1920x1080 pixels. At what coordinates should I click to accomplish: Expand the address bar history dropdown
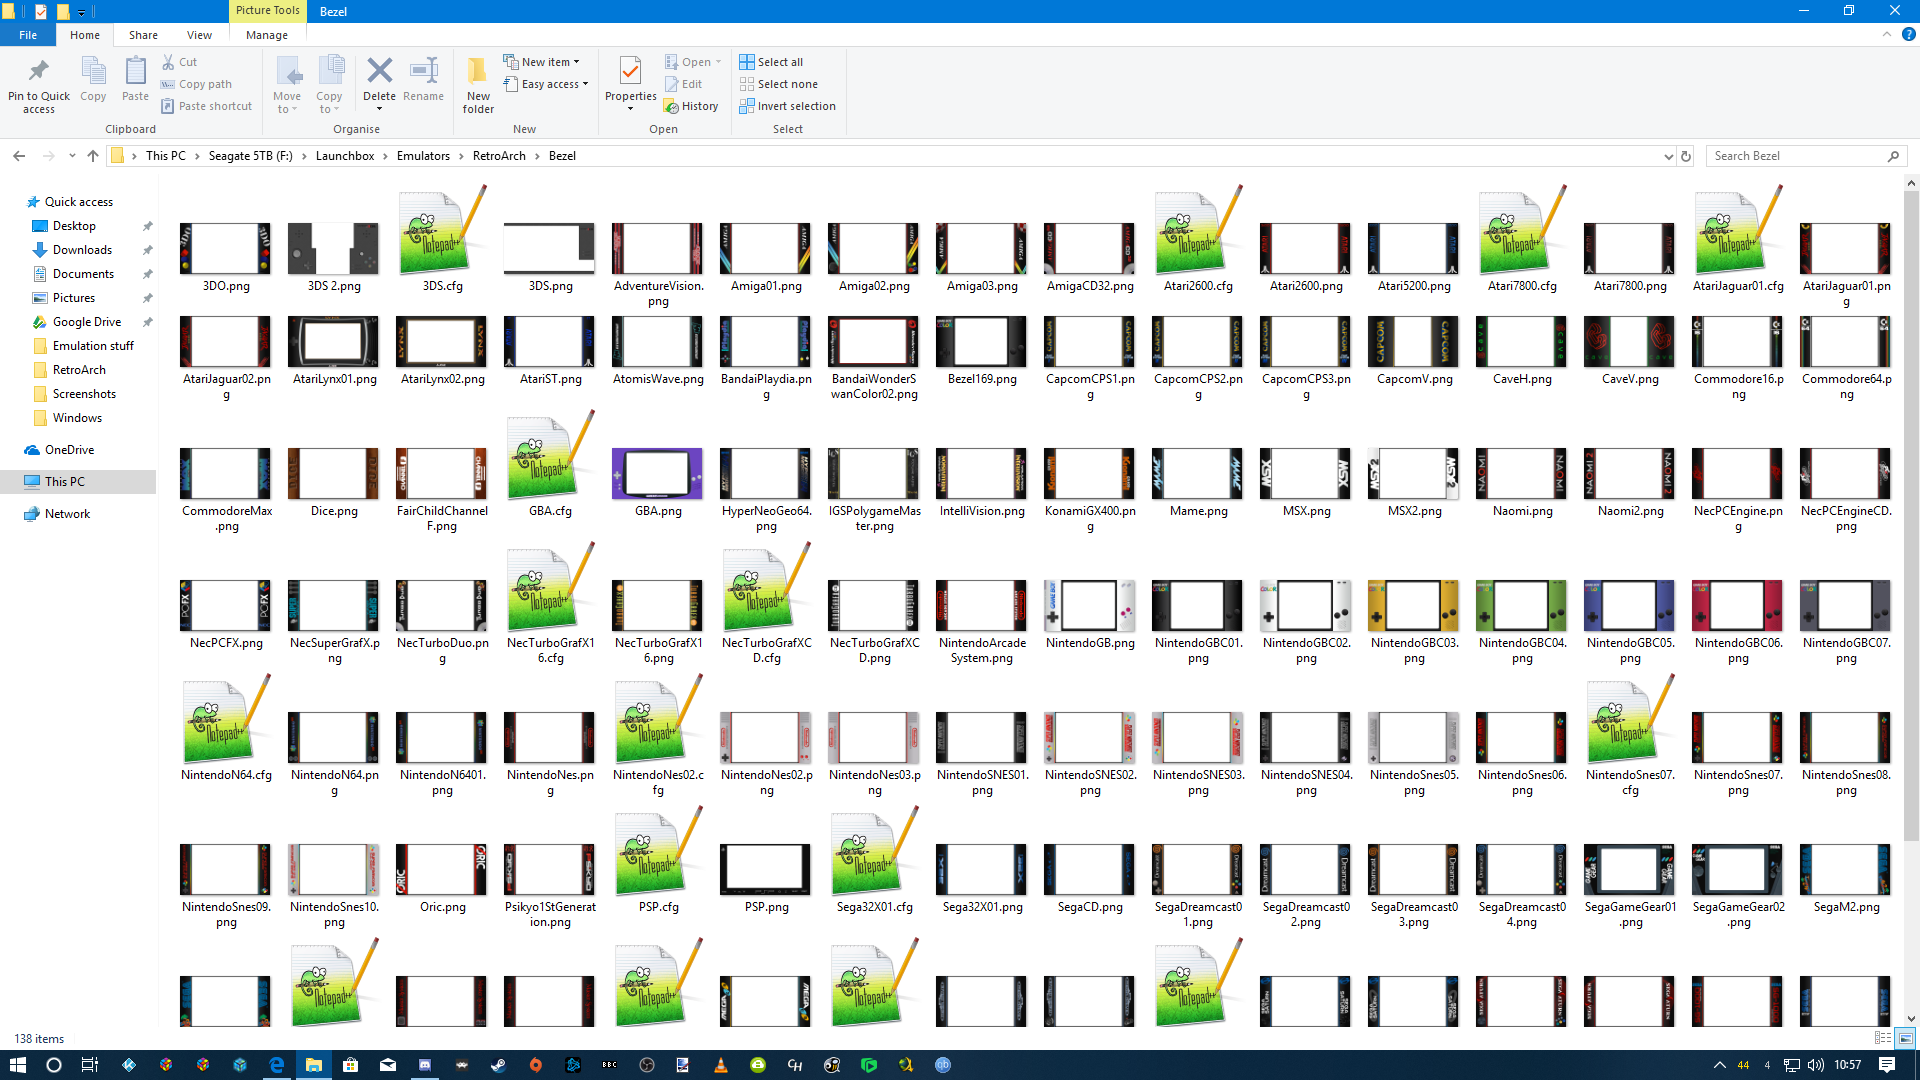[1668, 156]
